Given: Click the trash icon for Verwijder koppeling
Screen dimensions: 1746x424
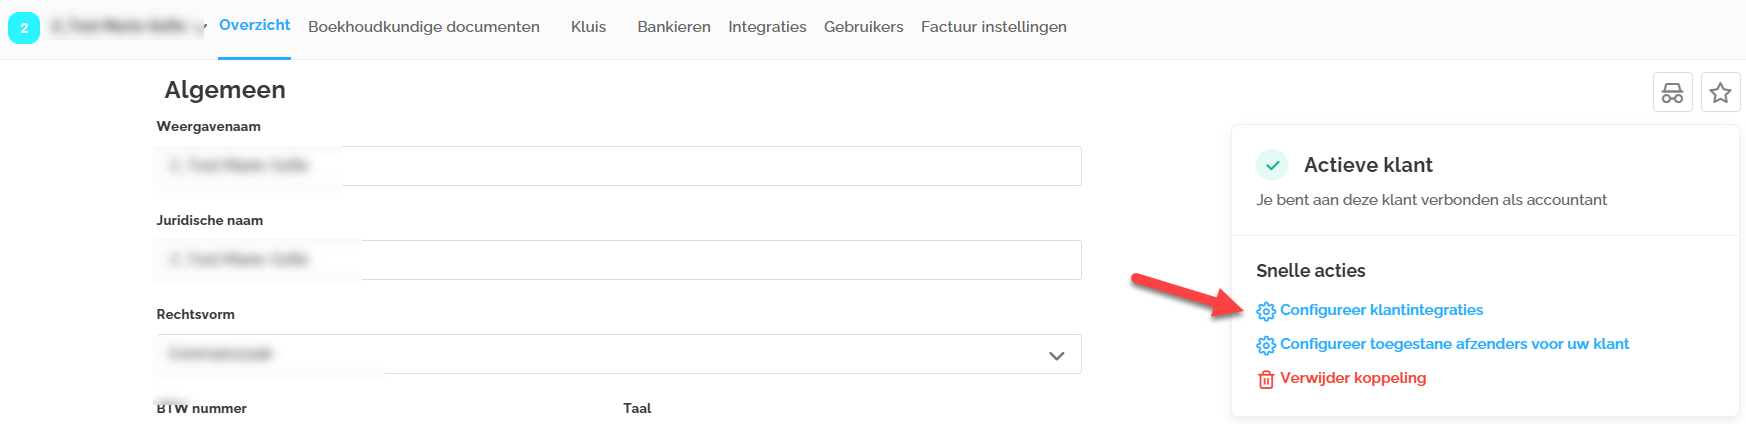Looking at the screenshot, I should (1265, 379).
